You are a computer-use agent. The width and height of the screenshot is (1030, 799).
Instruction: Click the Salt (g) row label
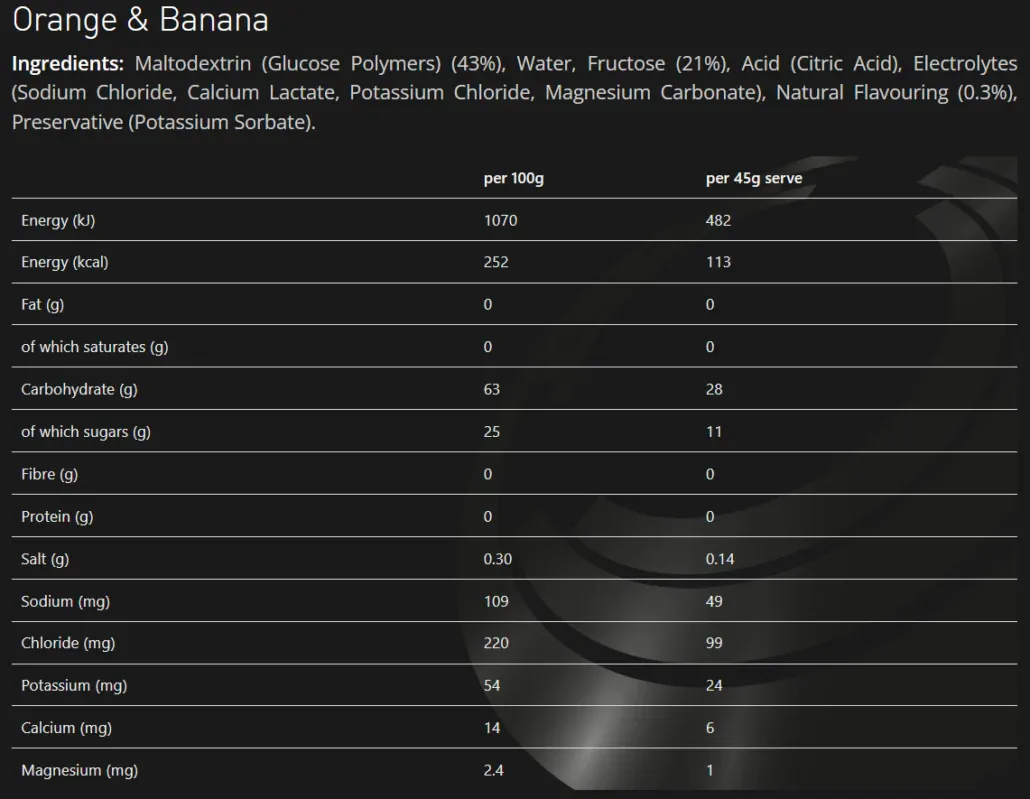click(x=45, y=559)
